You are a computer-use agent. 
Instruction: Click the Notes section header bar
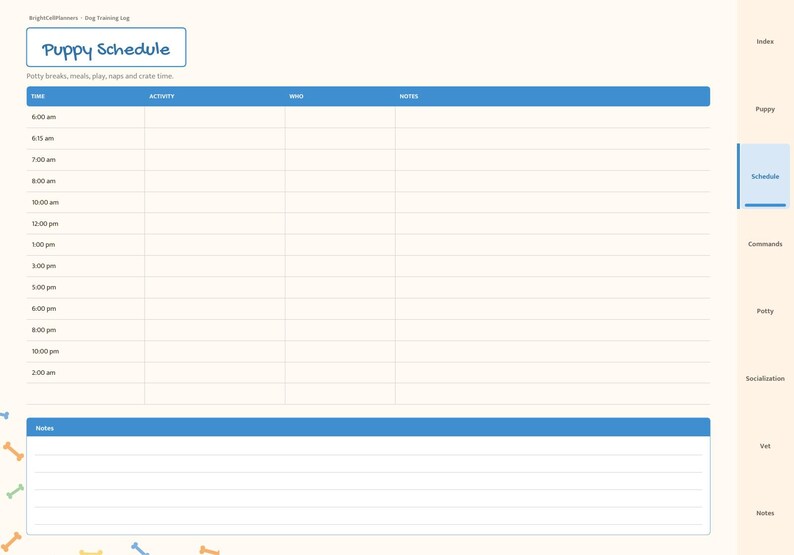tap(368, 427)
